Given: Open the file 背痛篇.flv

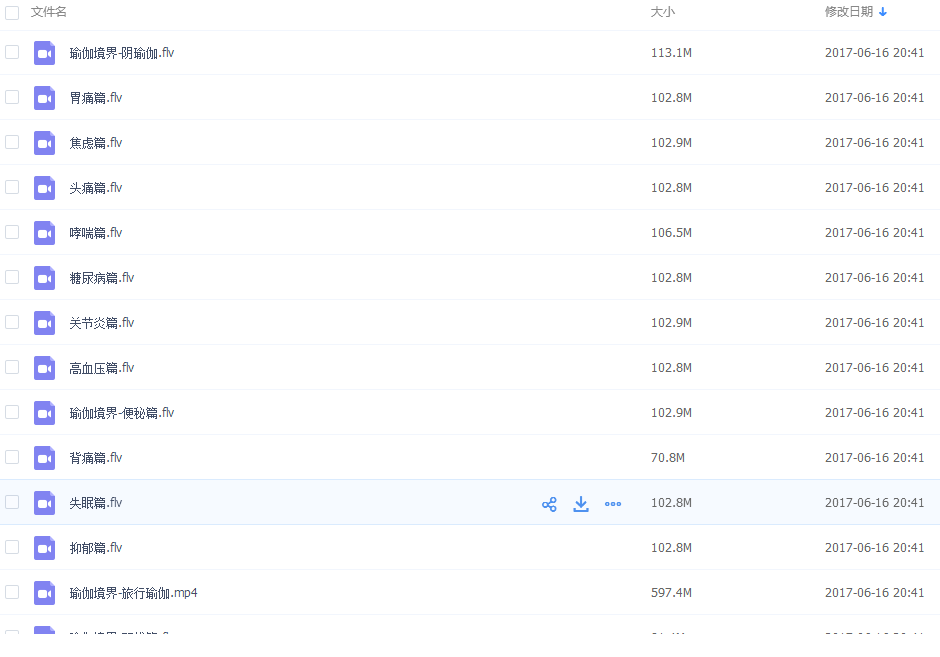Looking at the screenshot, I should (95, 458).
